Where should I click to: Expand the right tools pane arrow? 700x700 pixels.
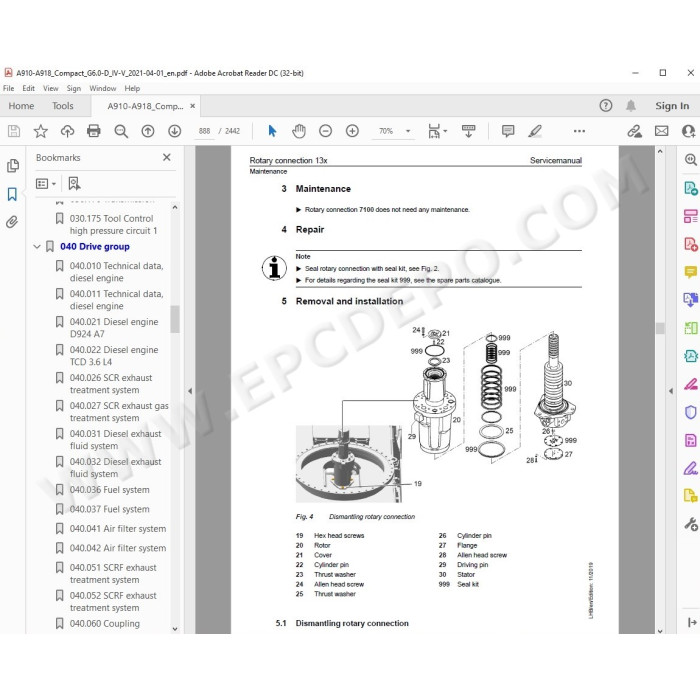(x=671, y=391)
